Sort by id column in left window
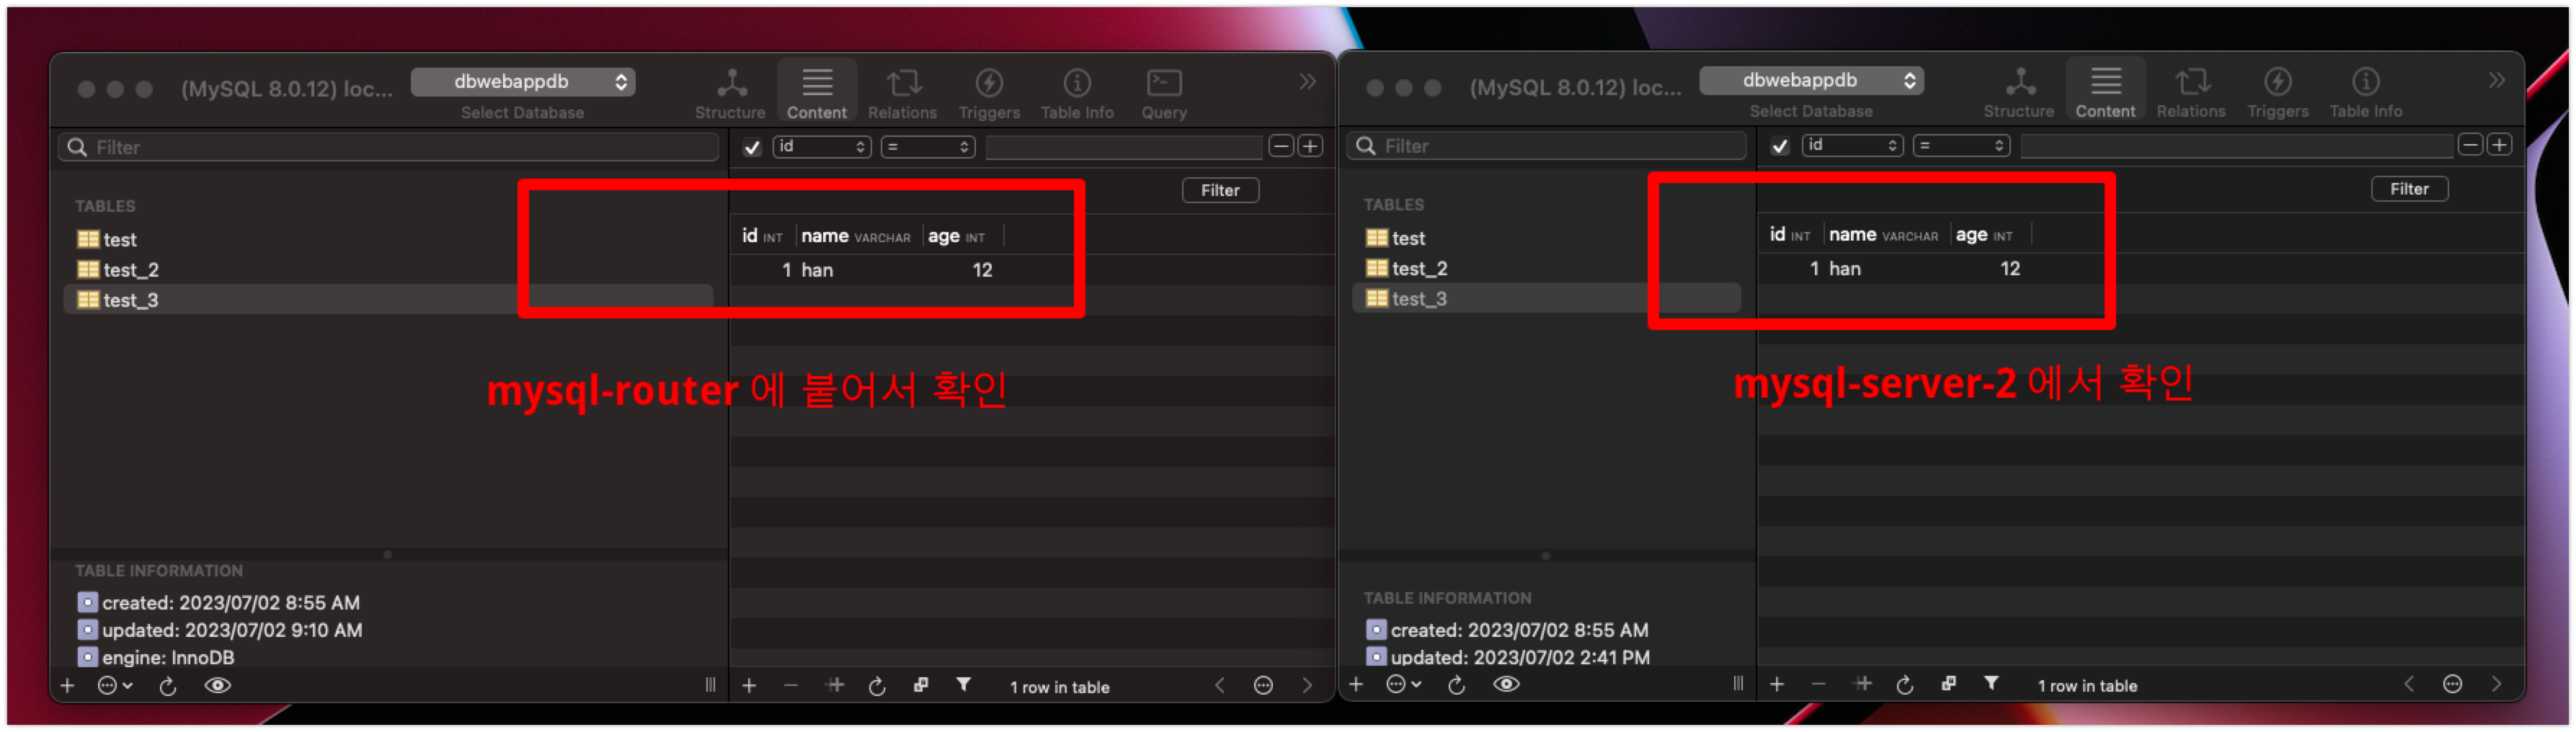 tap(762, 236)
